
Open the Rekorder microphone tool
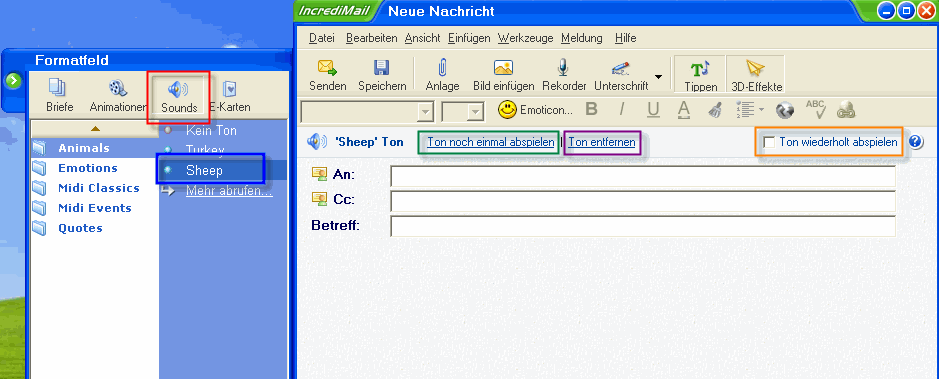(x=564, y=67)
